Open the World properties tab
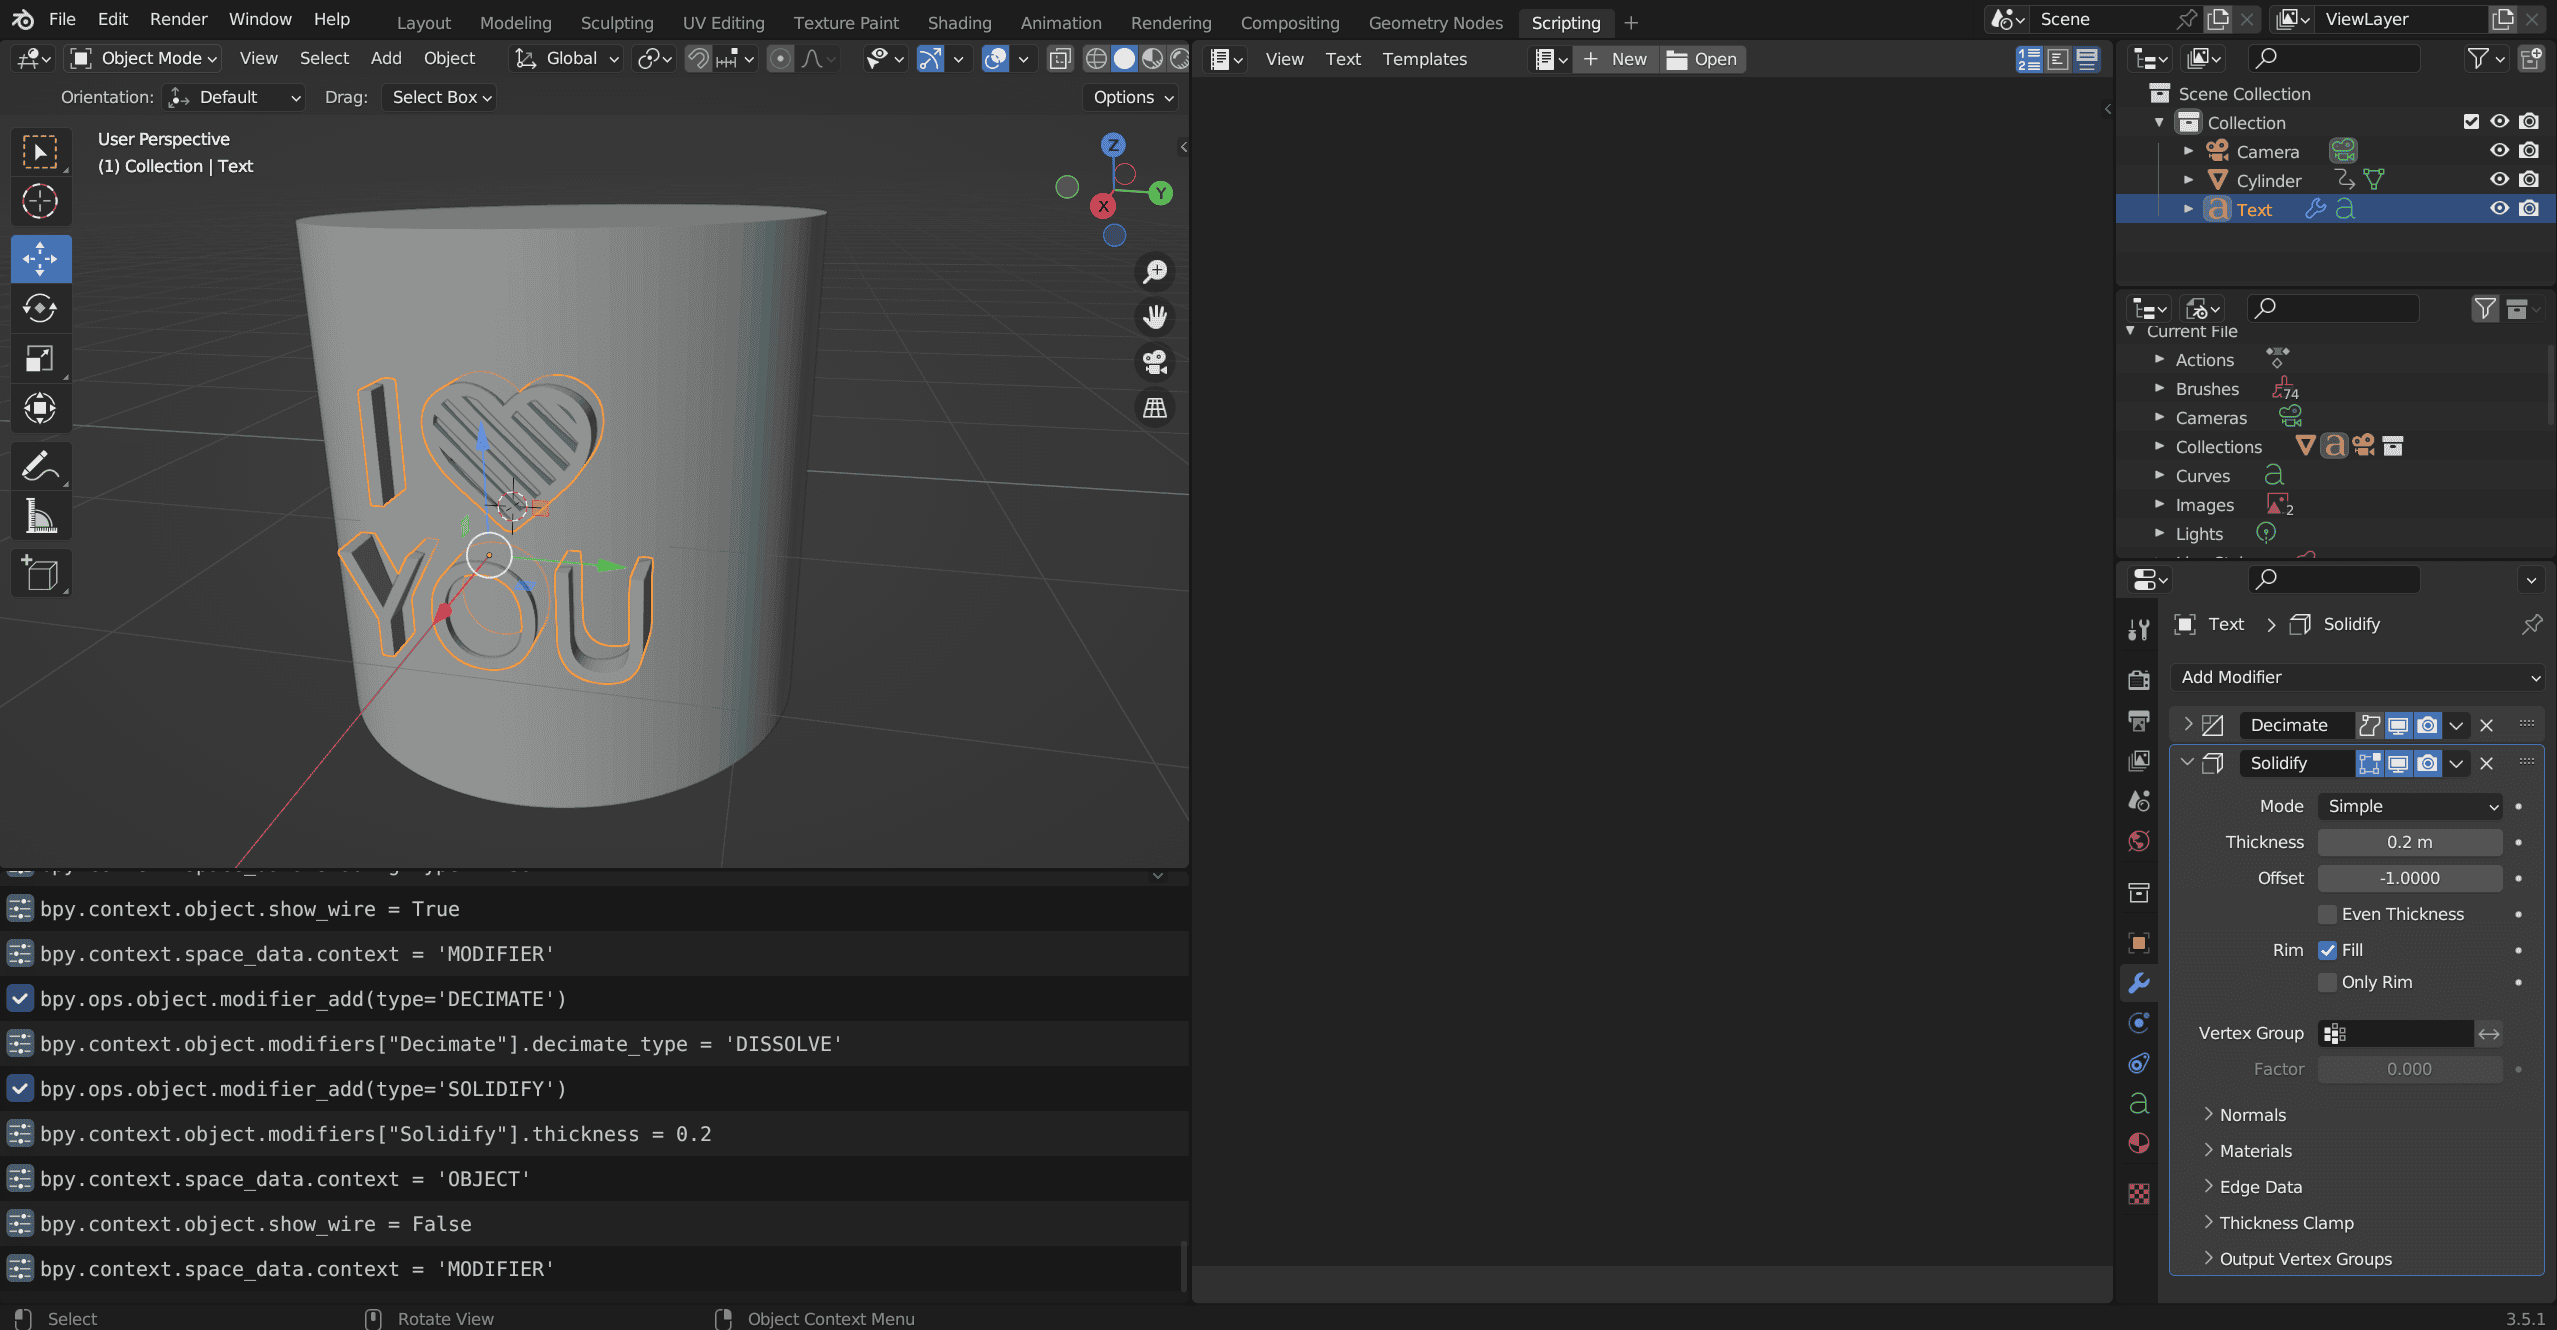This screenshot has height=1330, width=2557. 2139,841
